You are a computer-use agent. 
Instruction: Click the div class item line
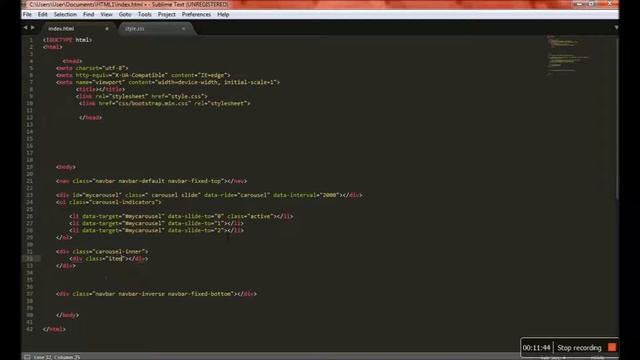coord(109,259)
